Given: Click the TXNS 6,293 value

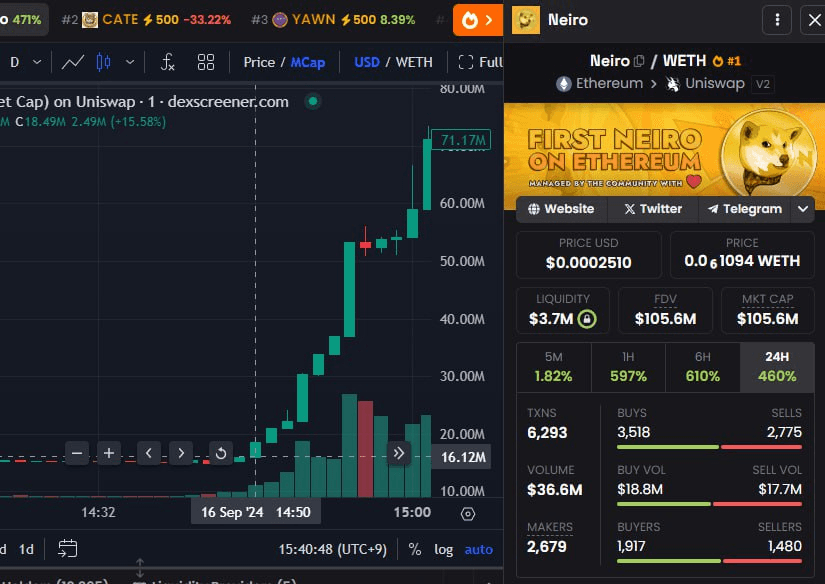Looking at the screenshot, I should 547,433.
